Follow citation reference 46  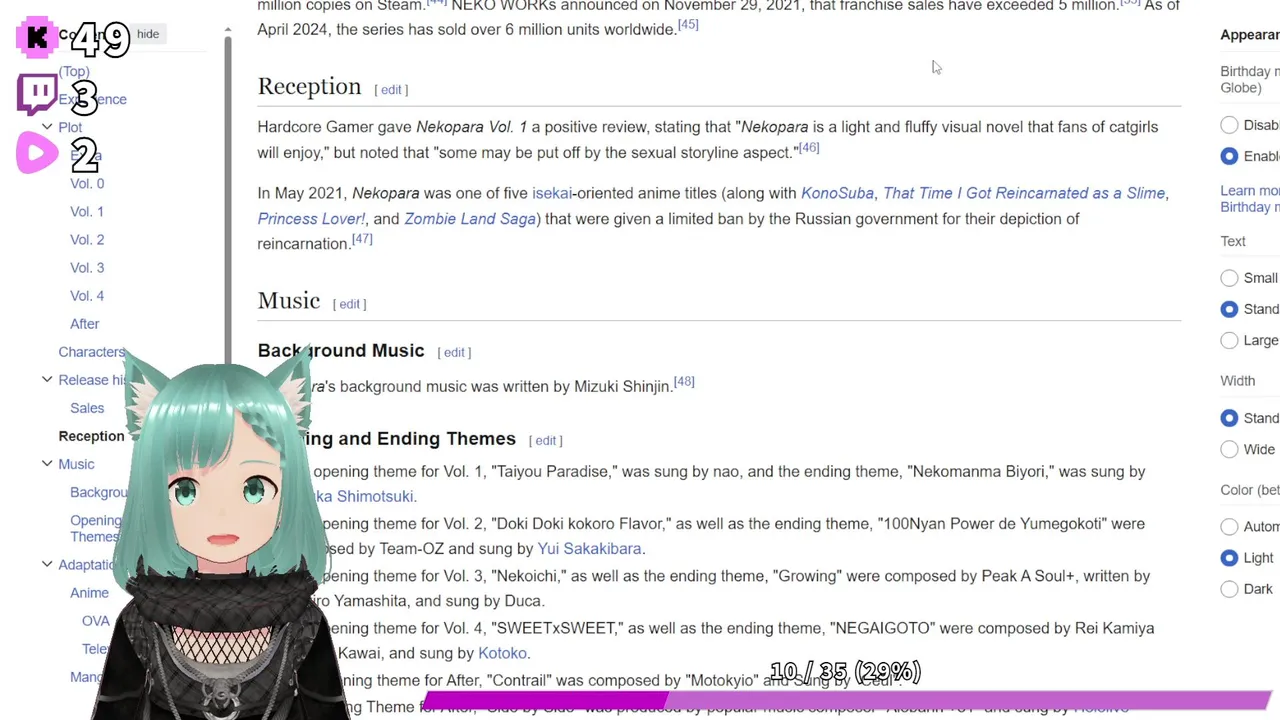(808, 148)
